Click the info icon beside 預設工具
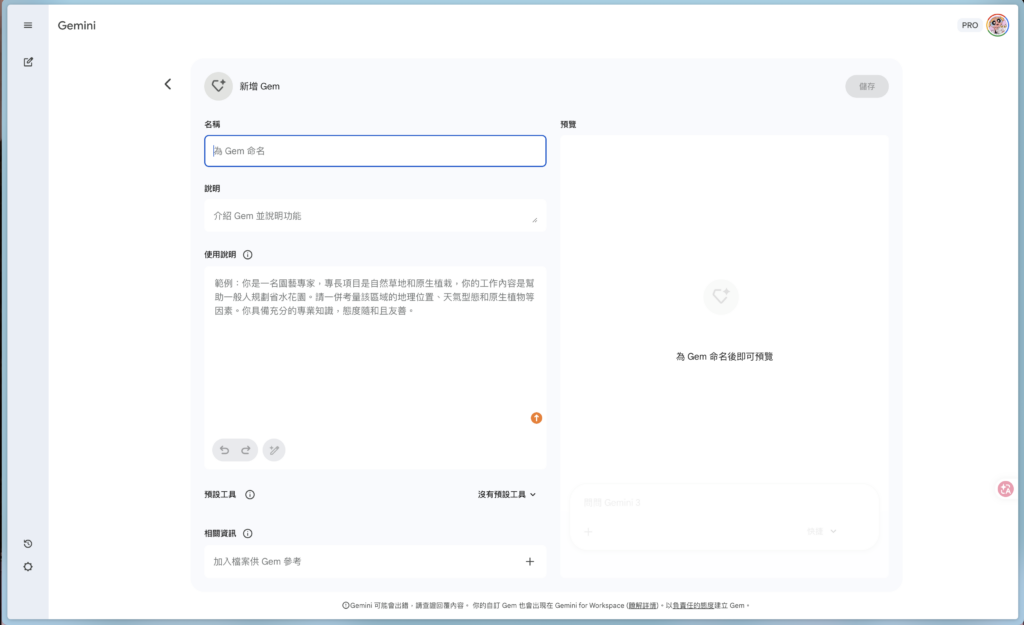1024x625 pixels. [250, 494]
